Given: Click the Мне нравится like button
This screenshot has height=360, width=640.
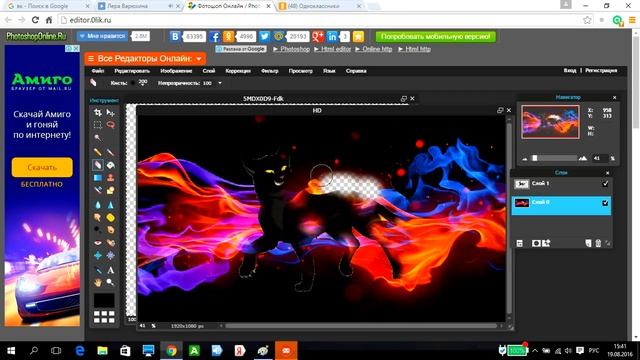Looking at the screenshot, I should click(102, 36).
